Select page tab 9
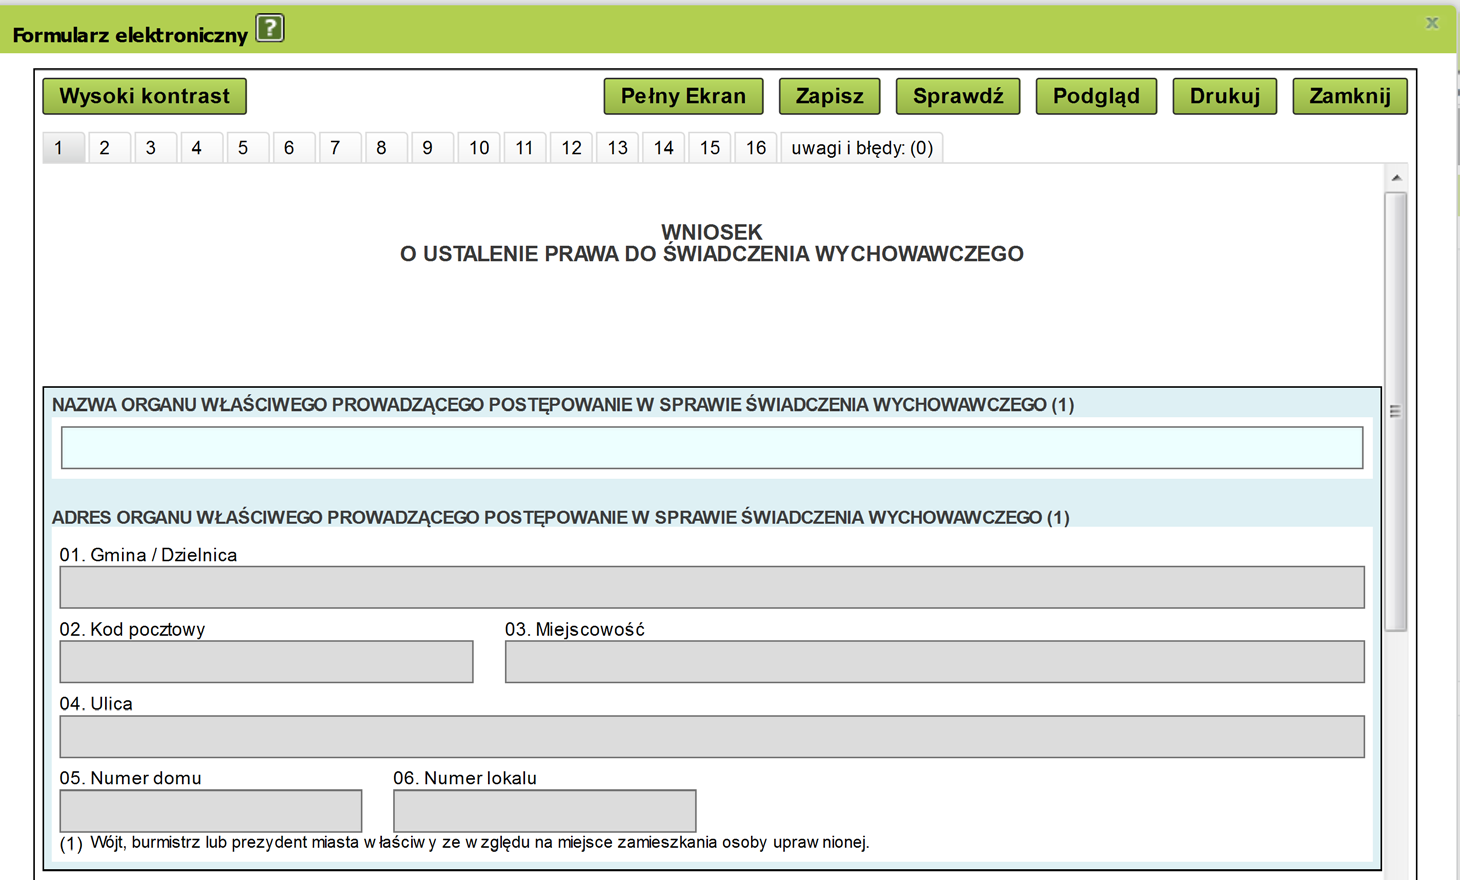The width and height of the screenshot is (1460, 880). click(431, 148)
